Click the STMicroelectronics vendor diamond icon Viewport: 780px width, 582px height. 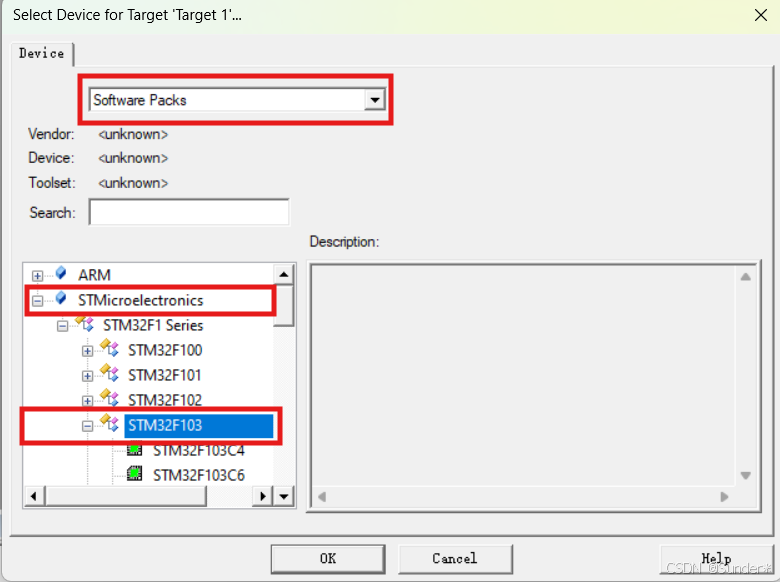click(61, 298)
